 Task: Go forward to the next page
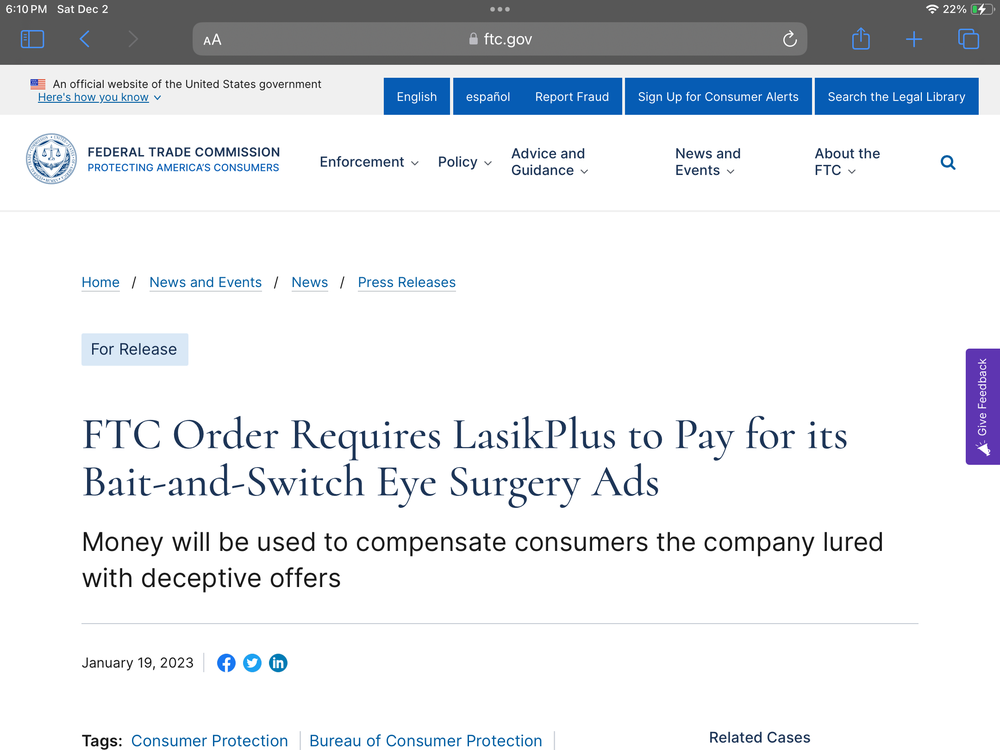coord(133,40)
